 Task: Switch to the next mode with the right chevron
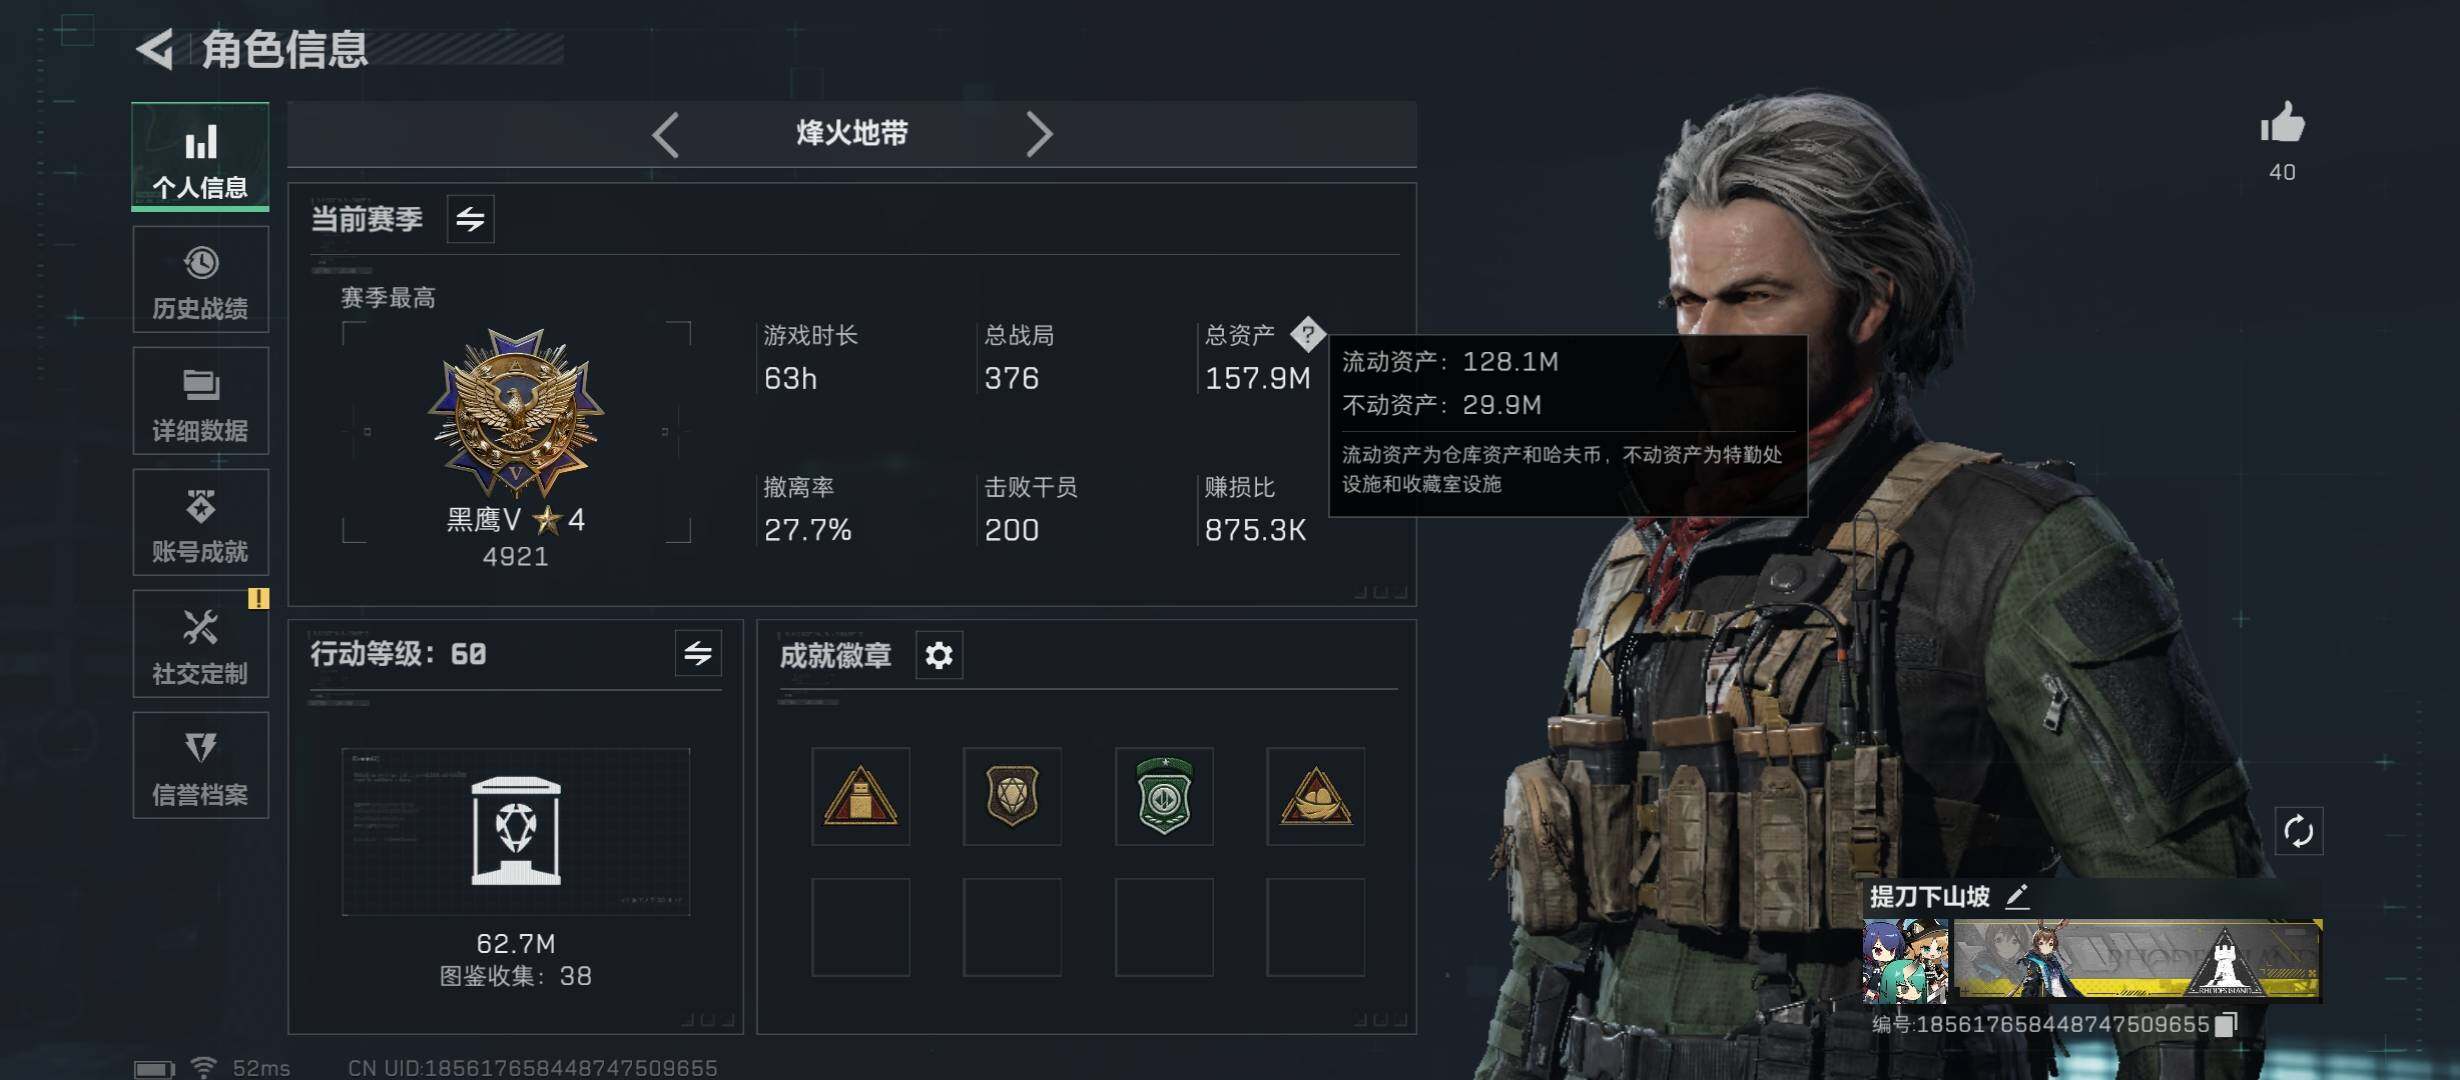pos(1039,134)
